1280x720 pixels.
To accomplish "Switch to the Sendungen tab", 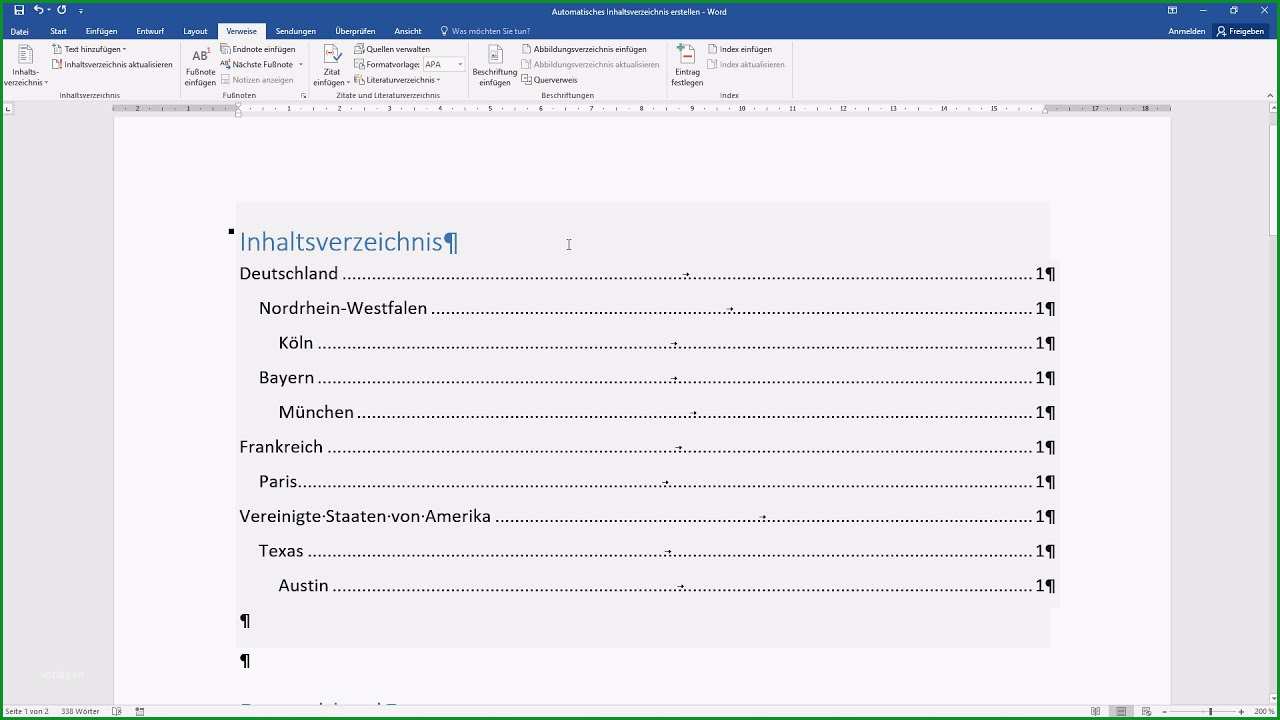I will pyautogui.click(x=296, y=31).
